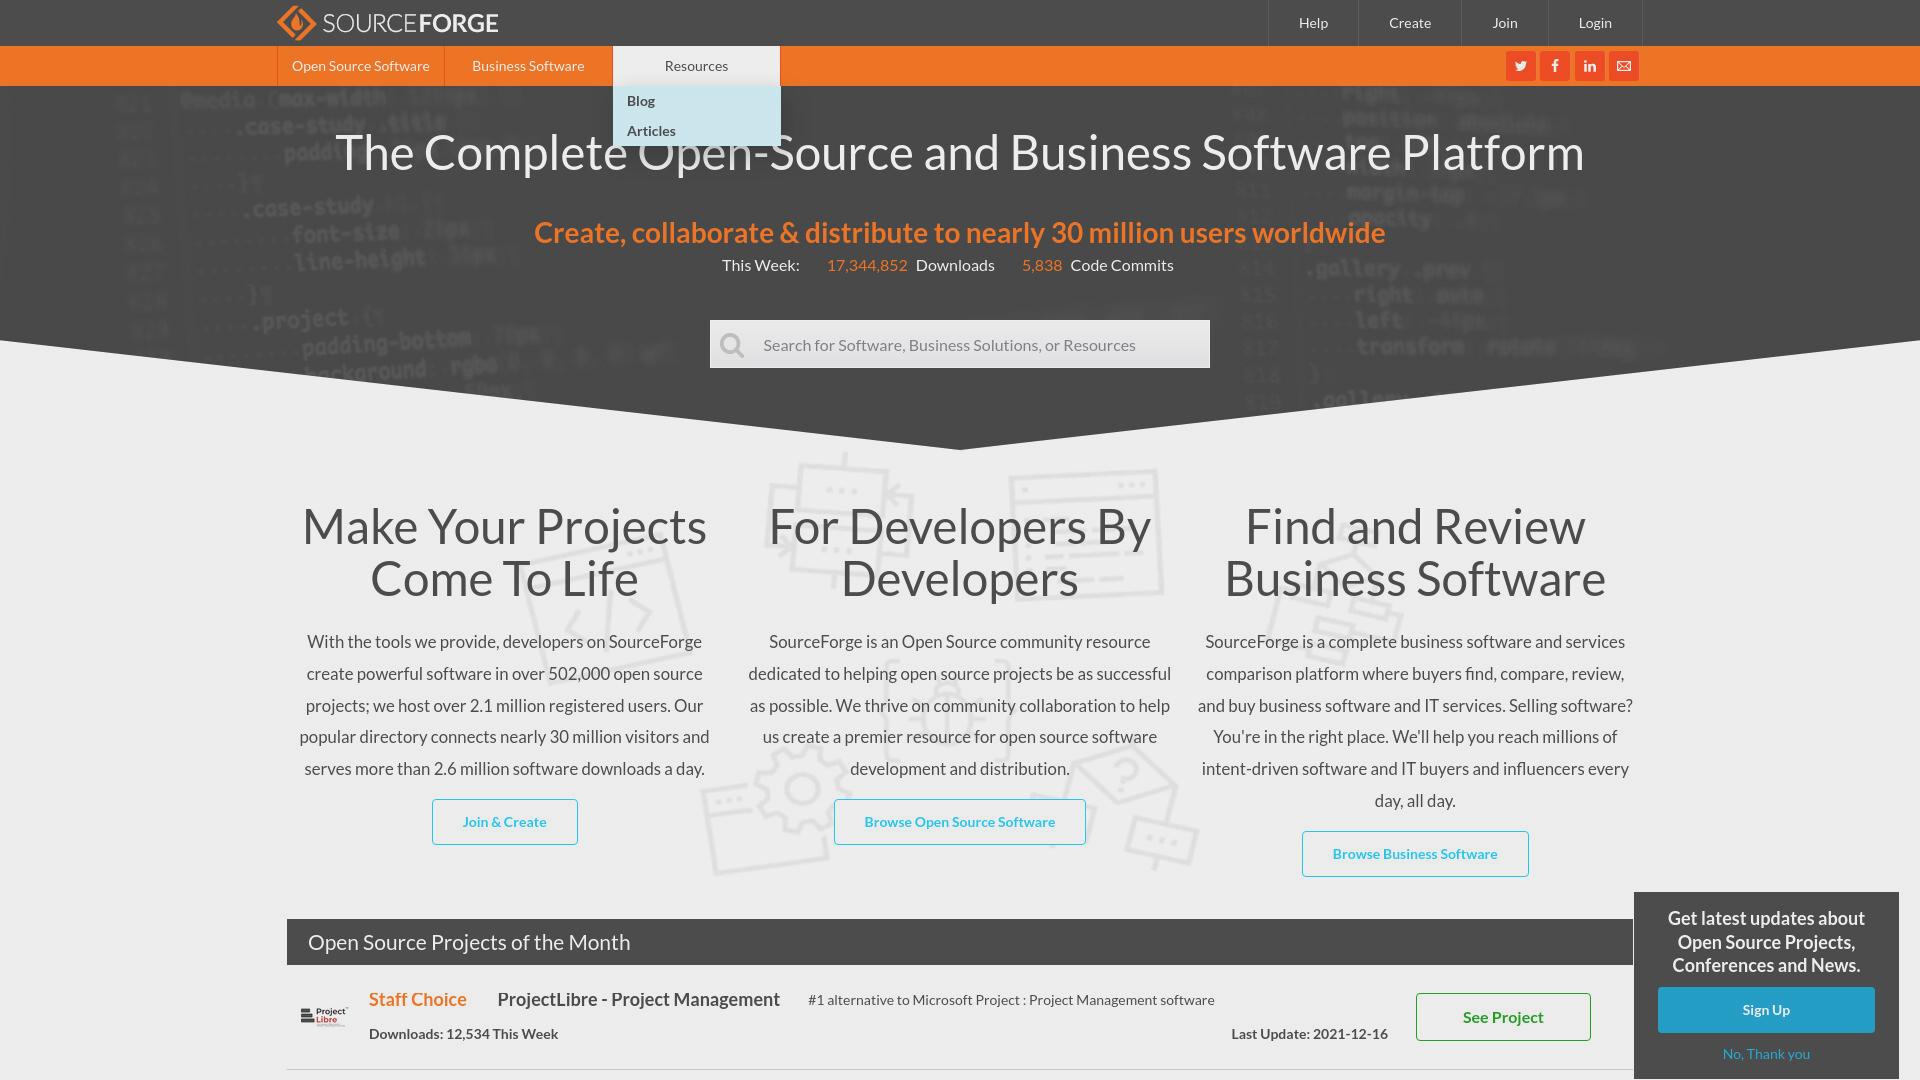1920x1080 pixels.
Task: Click the '#1 alternative to Microsoft Project' description
Action: 1010,1000
